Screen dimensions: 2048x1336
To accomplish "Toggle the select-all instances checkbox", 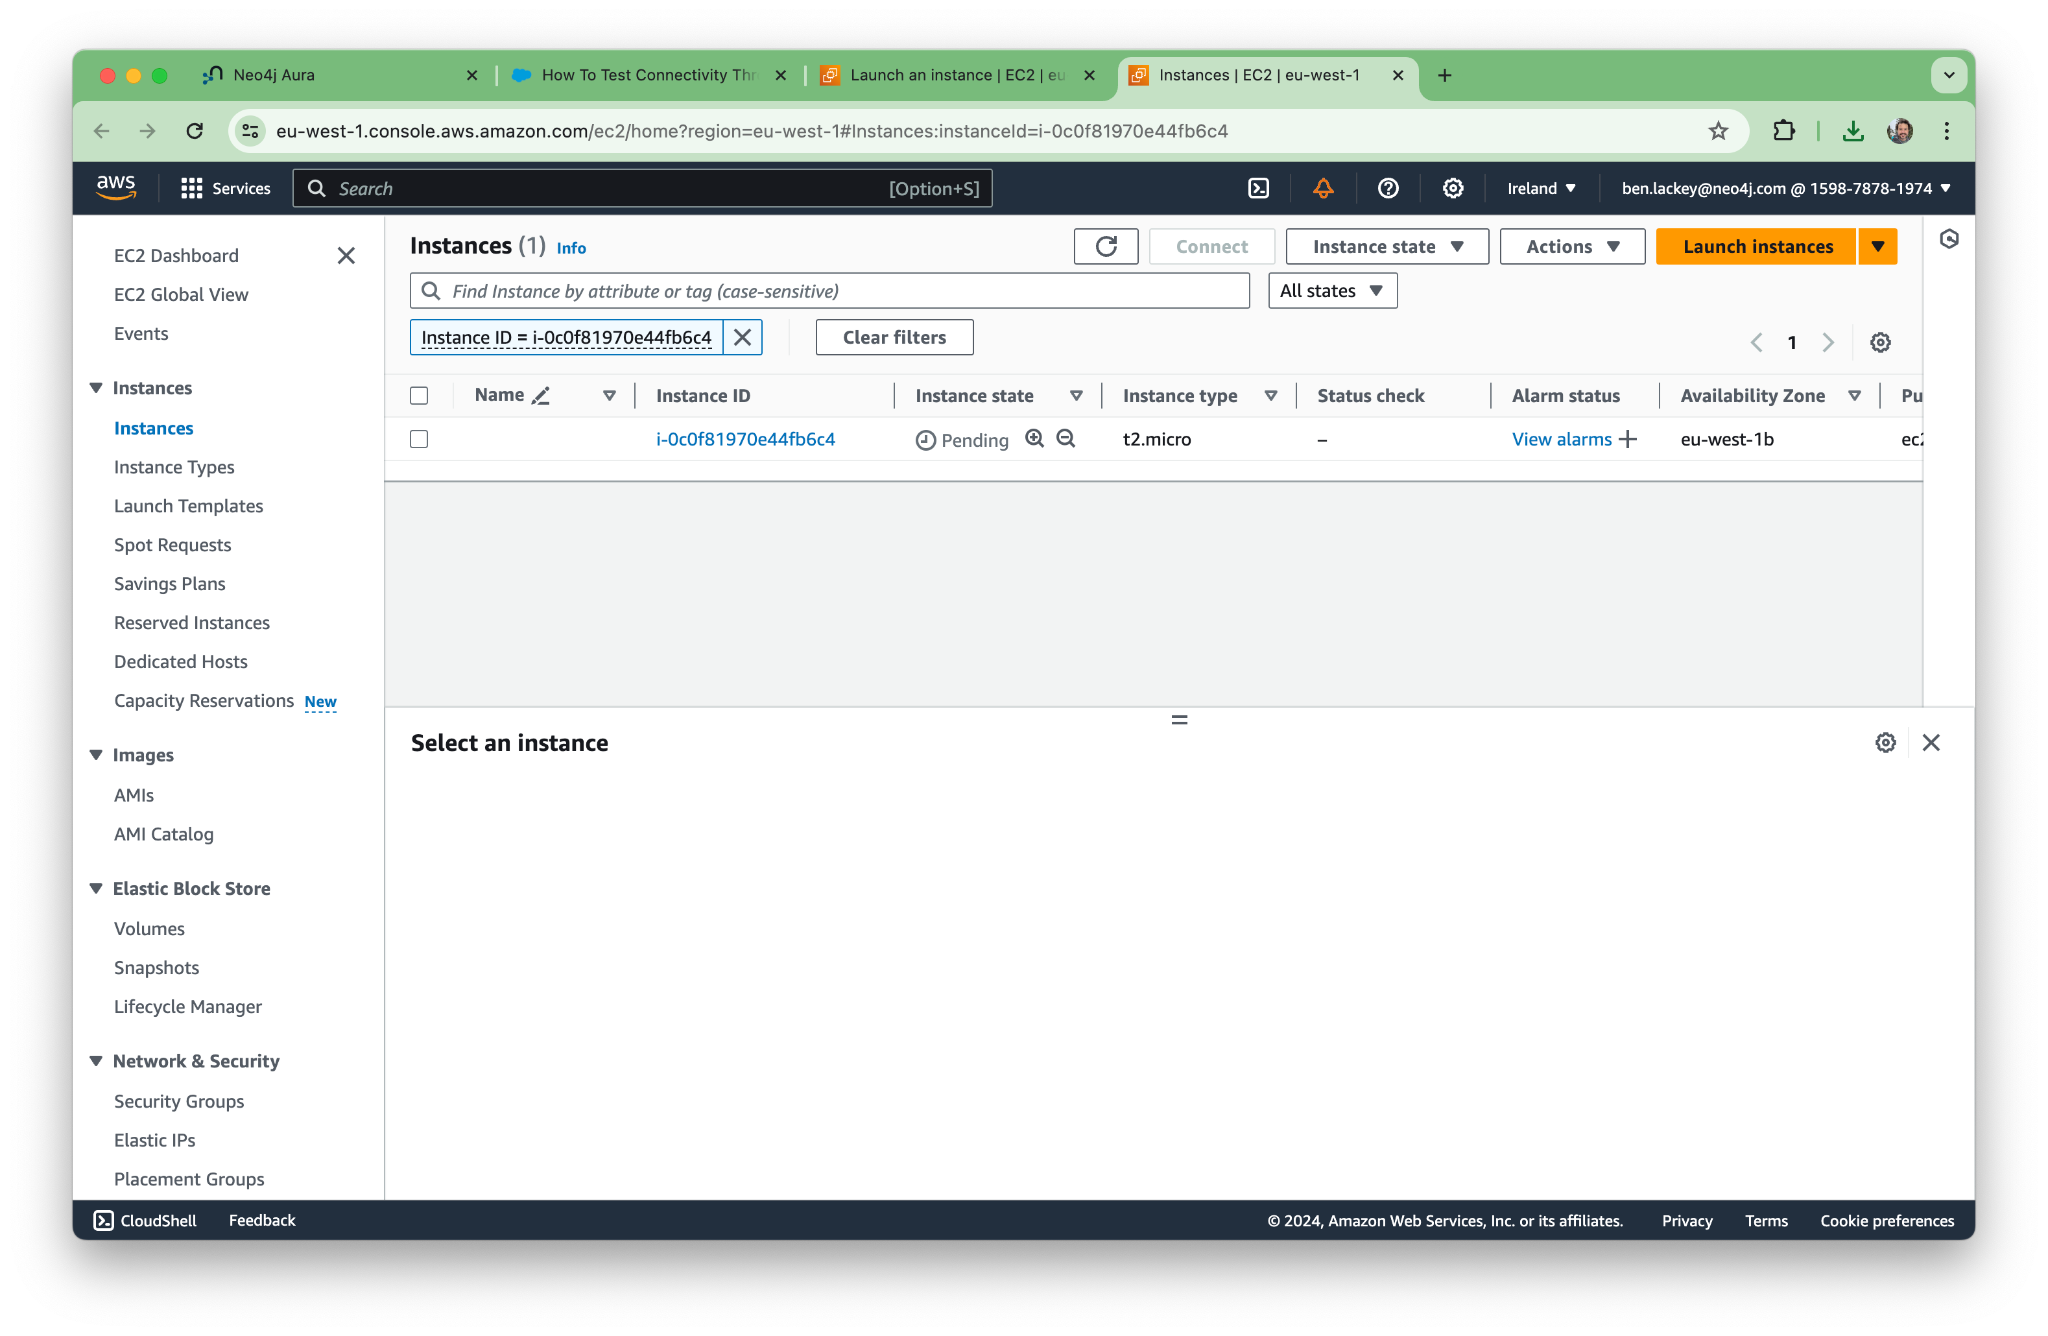I will 419,396.
